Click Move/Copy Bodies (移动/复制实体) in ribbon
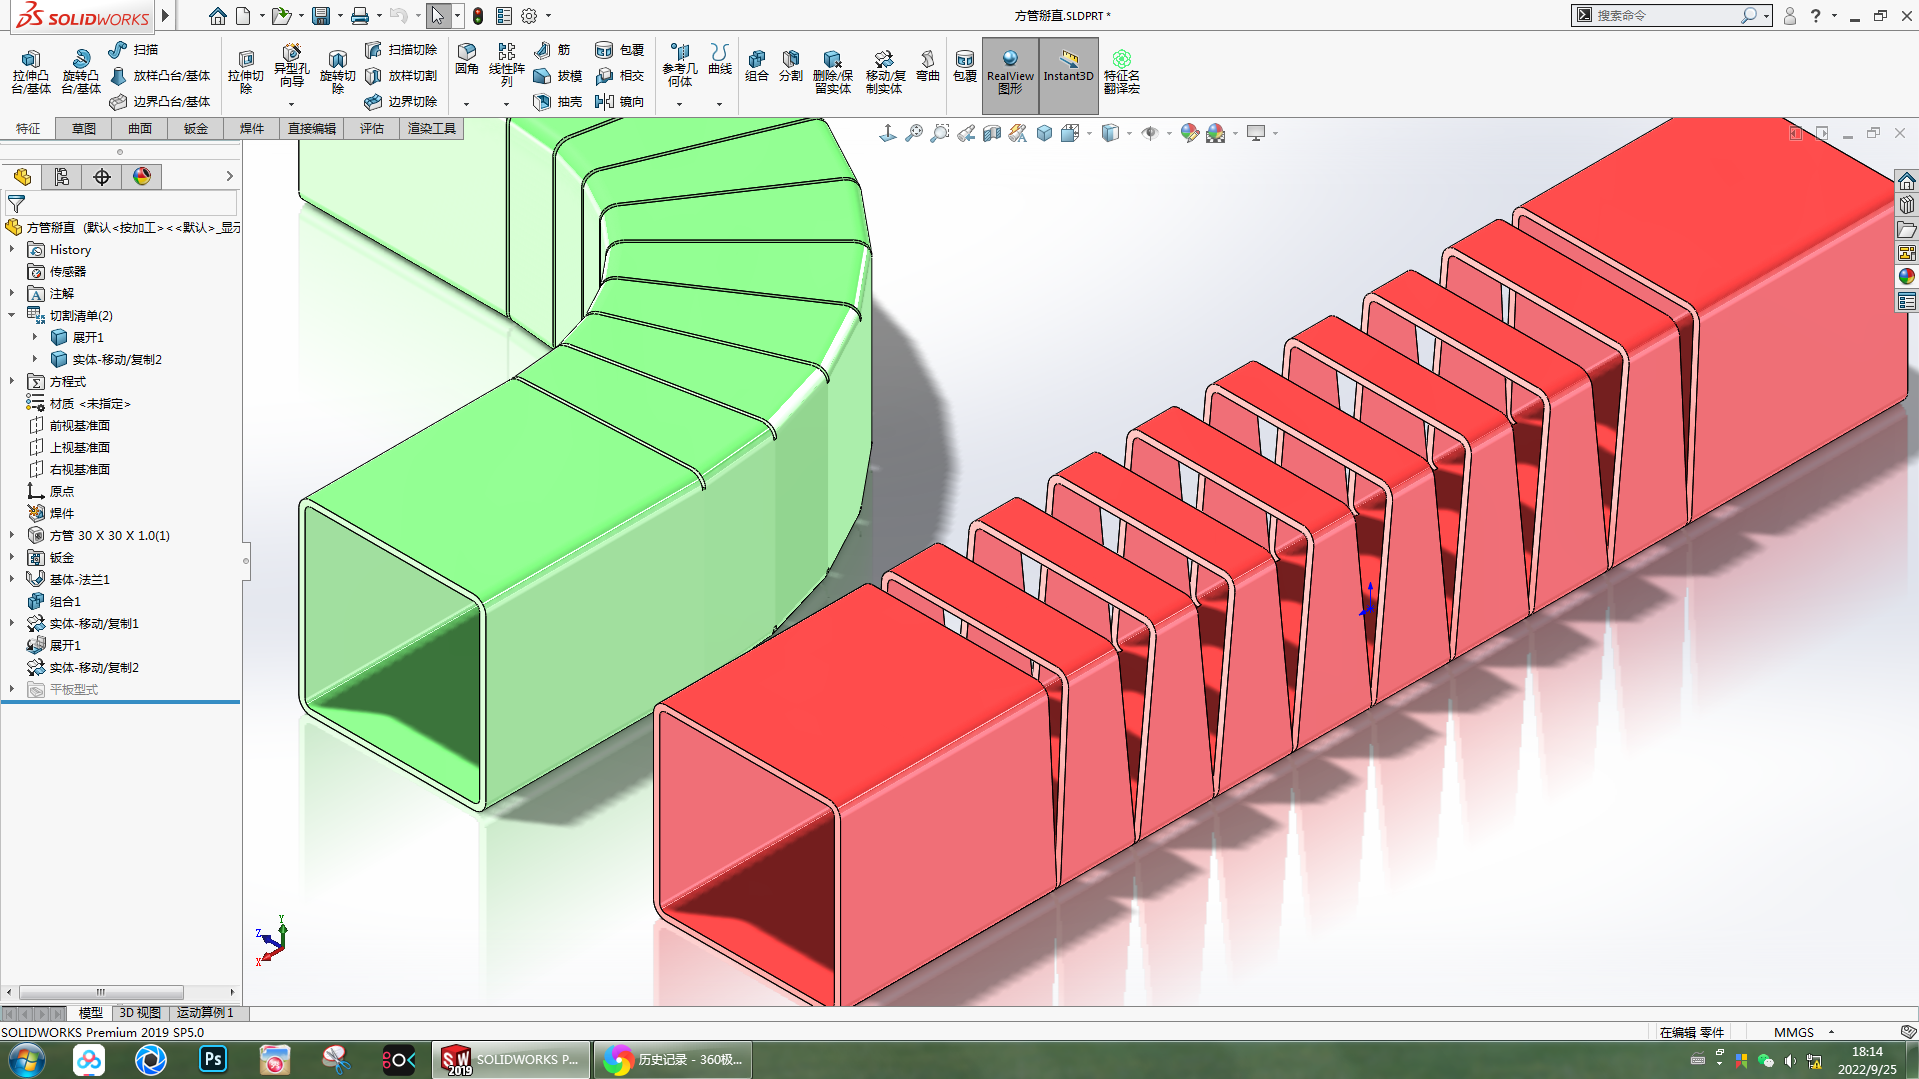This screenshot has height=1079, width=1919. point(884,72)
